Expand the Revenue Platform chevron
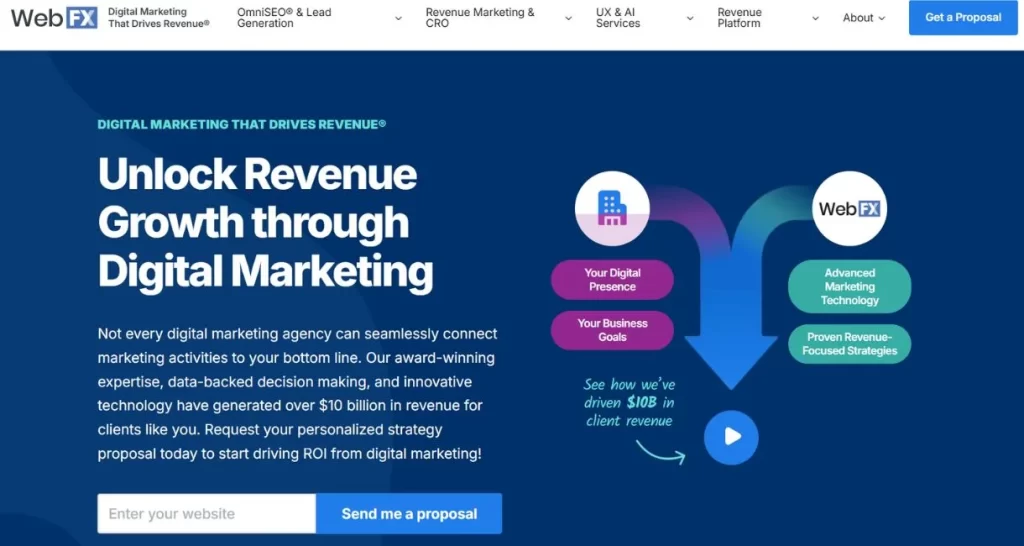 [815, 18]
